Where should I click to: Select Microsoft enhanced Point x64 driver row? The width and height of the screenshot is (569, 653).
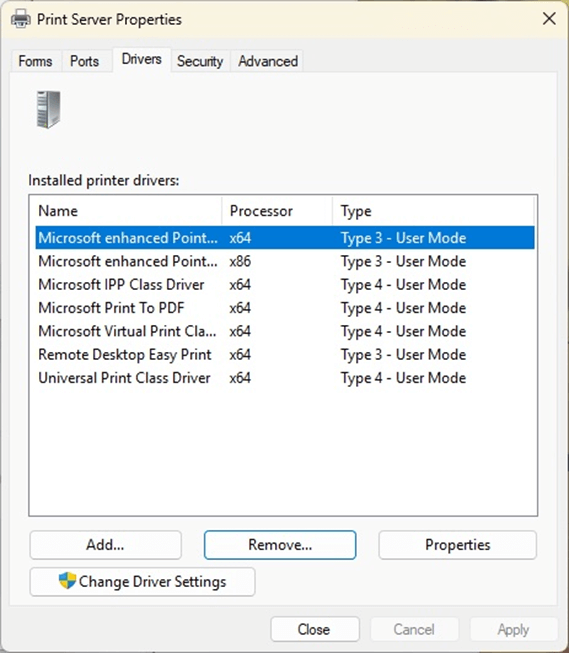pos(285,238)
